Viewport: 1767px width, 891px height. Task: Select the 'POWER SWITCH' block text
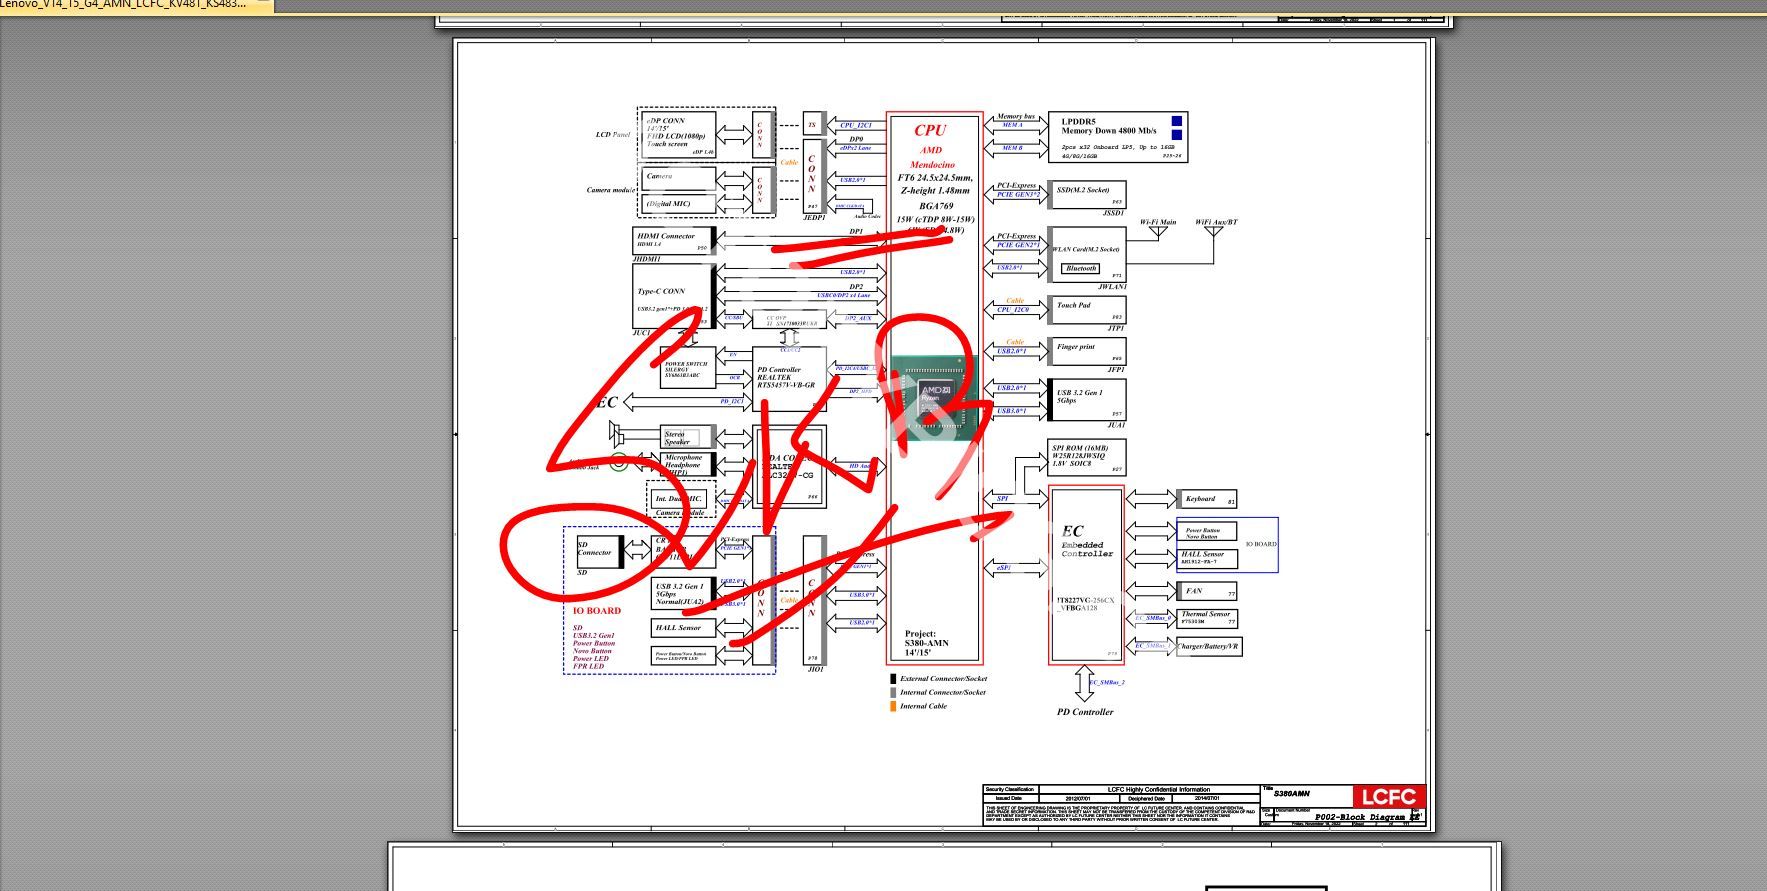coord(685,364)
